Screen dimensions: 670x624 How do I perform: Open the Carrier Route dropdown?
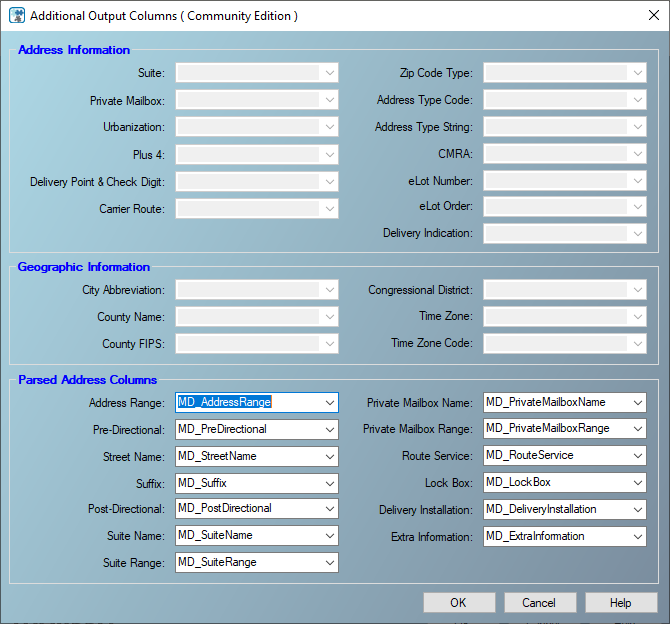257,209
